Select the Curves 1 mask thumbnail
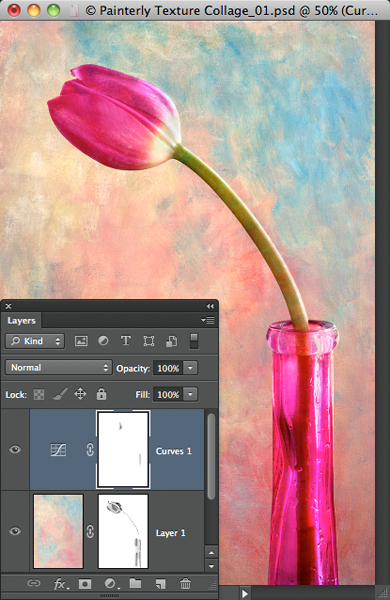The image size is (390, 600). 123,449
